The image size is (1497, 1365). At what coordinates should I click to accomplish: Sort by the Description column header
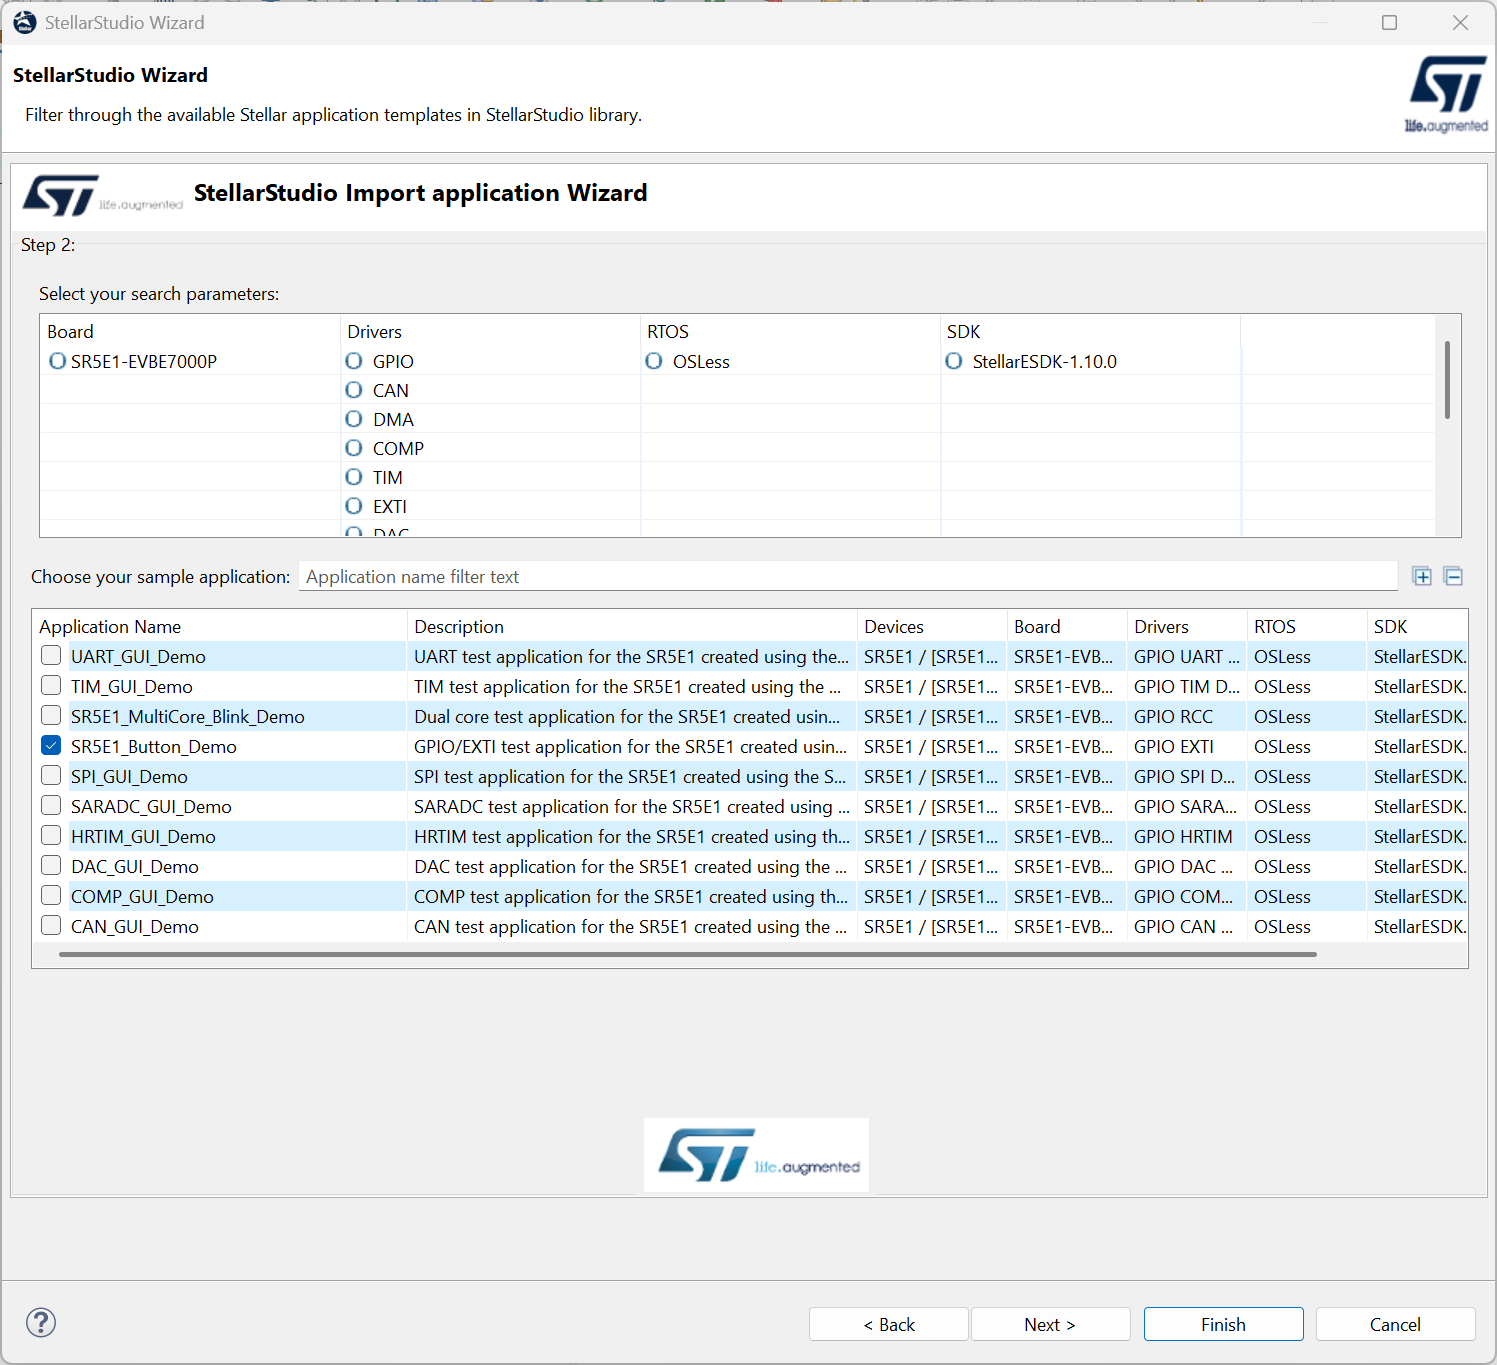(x=633, y=626)
